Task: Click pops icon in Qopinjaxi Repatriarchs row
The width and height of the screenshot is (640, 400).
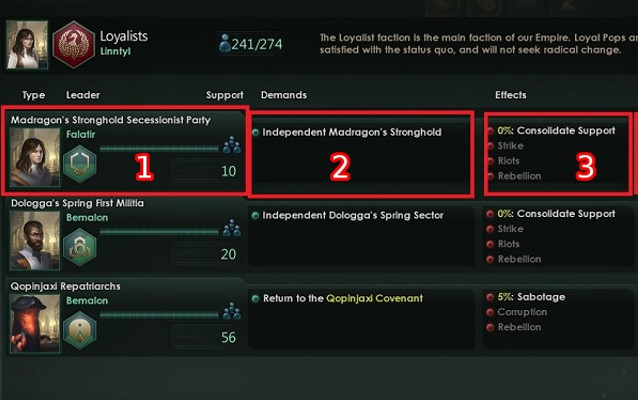Action: pyautogui.click(x=231, y=313)
